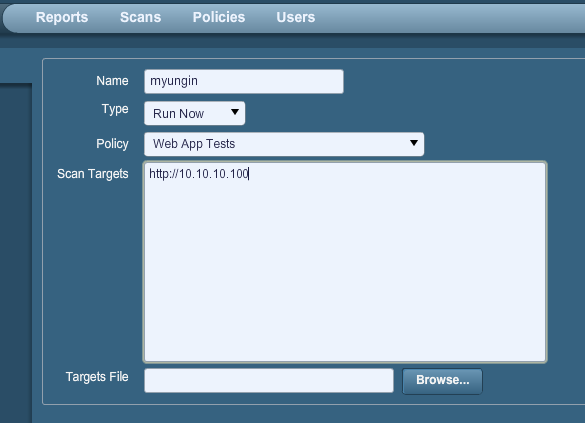Click the http://10.10.10.100 target text
This screenshot has height=423, width=585.
coord(199,174)
